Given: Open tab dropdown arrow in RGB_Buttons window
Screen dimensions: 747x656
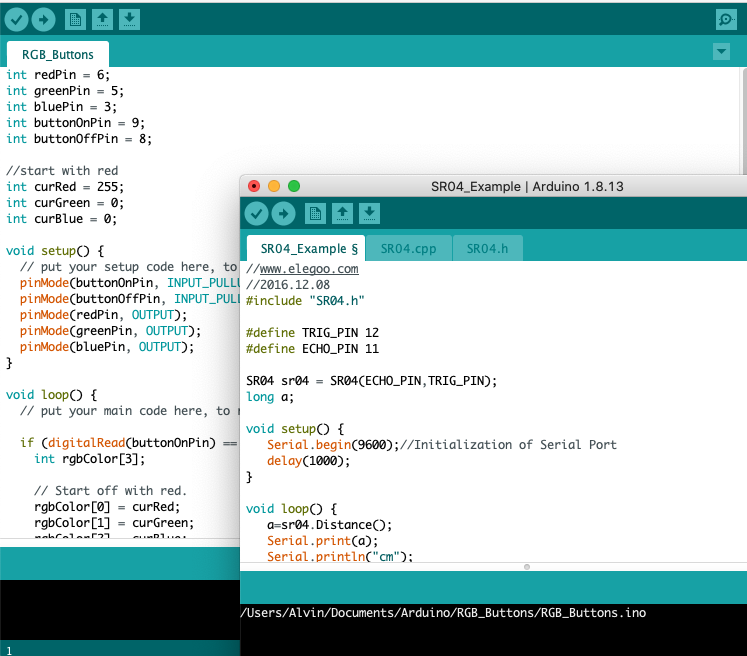Looking at the screenshot, I should coord(721,51).
